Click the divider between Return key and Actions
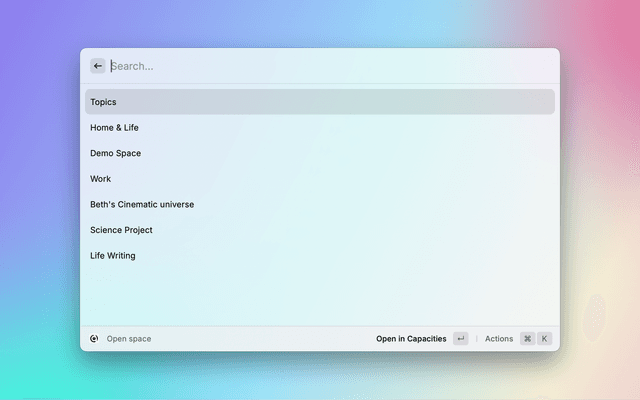The width and height of the screenshot is (640, 400). click(x=476, y=339)
